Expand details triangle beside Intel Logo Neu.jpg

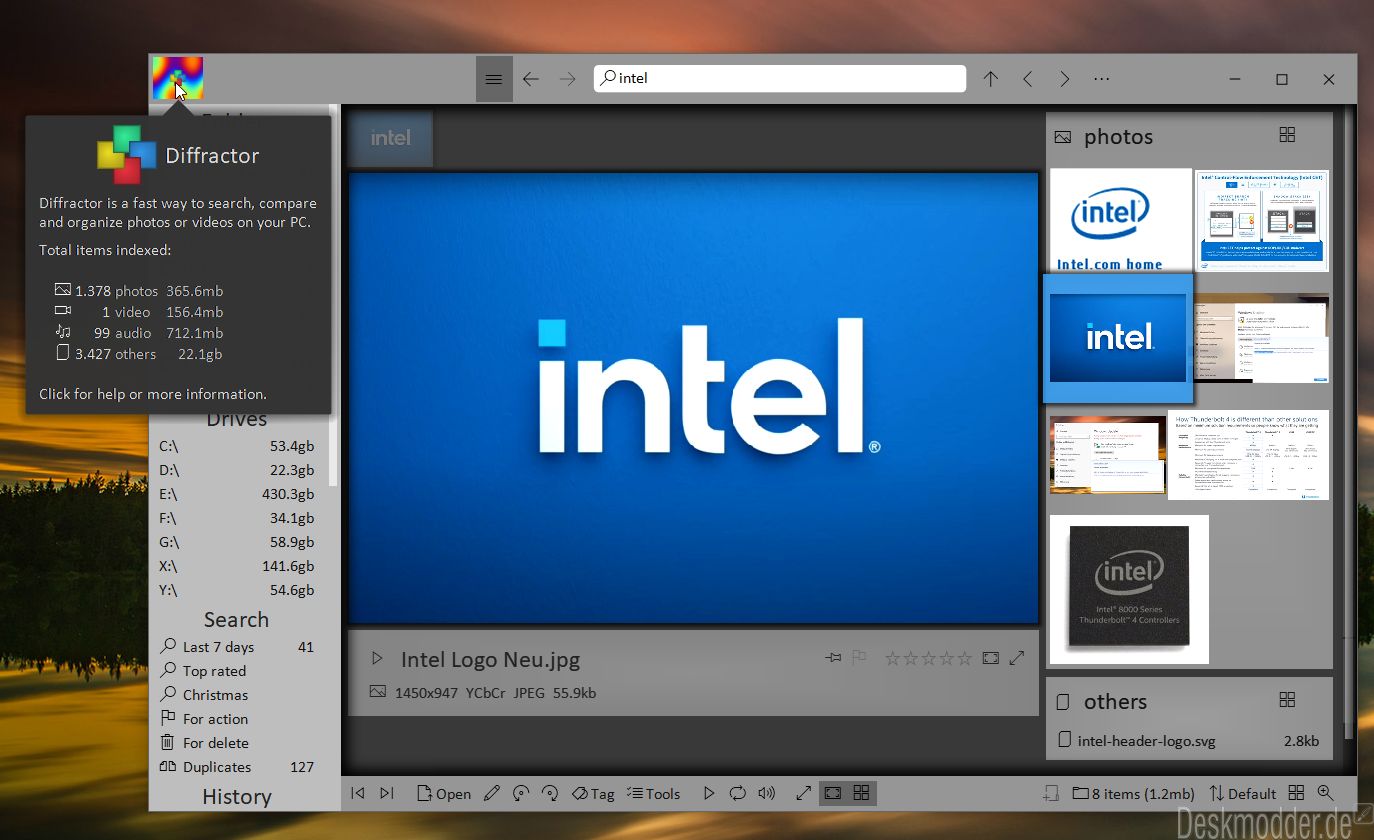point(377,659)
